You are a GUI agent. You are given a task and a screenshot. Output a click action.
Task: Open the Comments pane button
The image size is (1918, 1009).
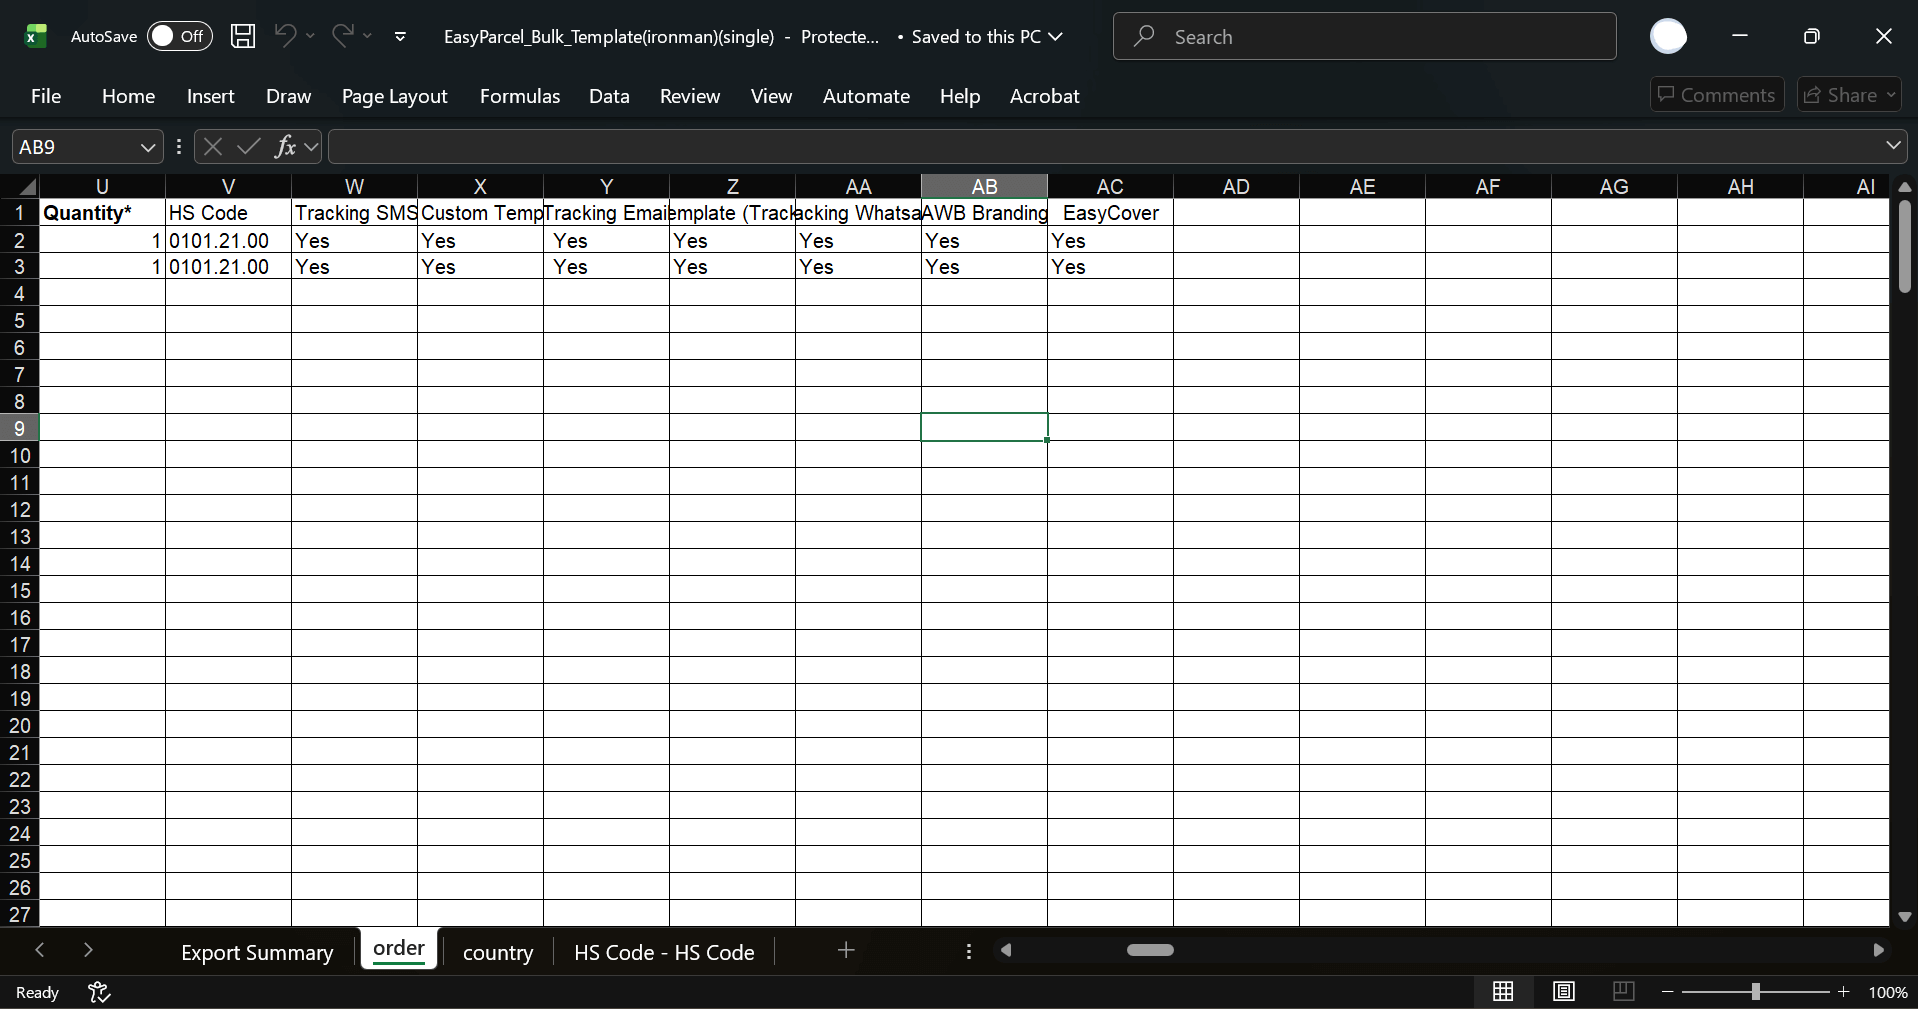tap(1716, 95)
